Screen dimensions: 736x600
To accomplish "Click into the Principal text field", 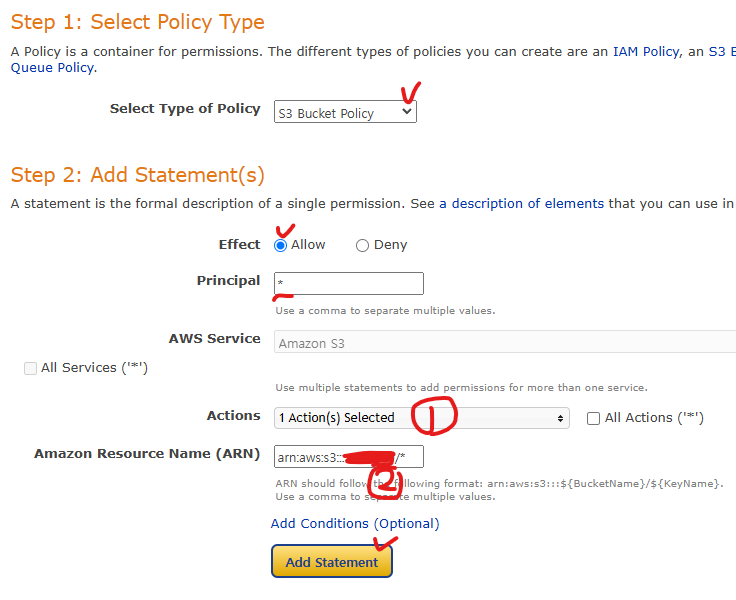I will pos(349,284).
